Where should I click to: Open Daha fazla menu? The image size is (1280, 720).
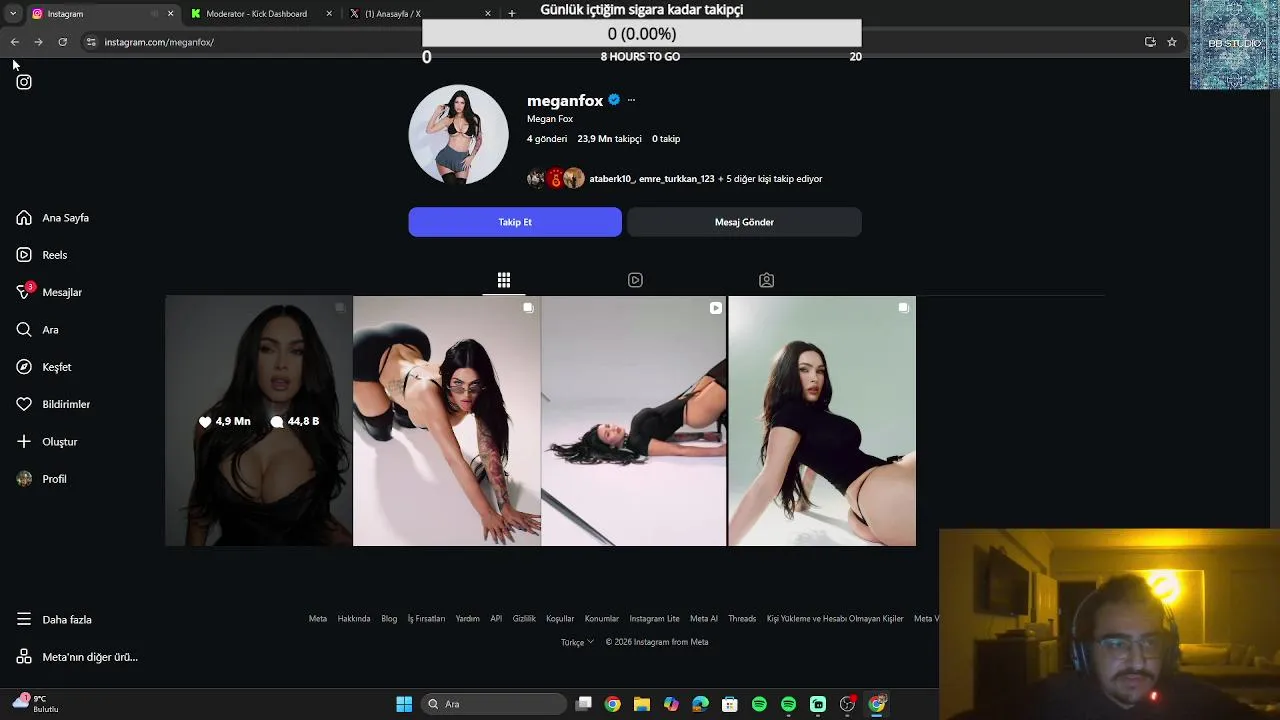click(x=54, y=620)
